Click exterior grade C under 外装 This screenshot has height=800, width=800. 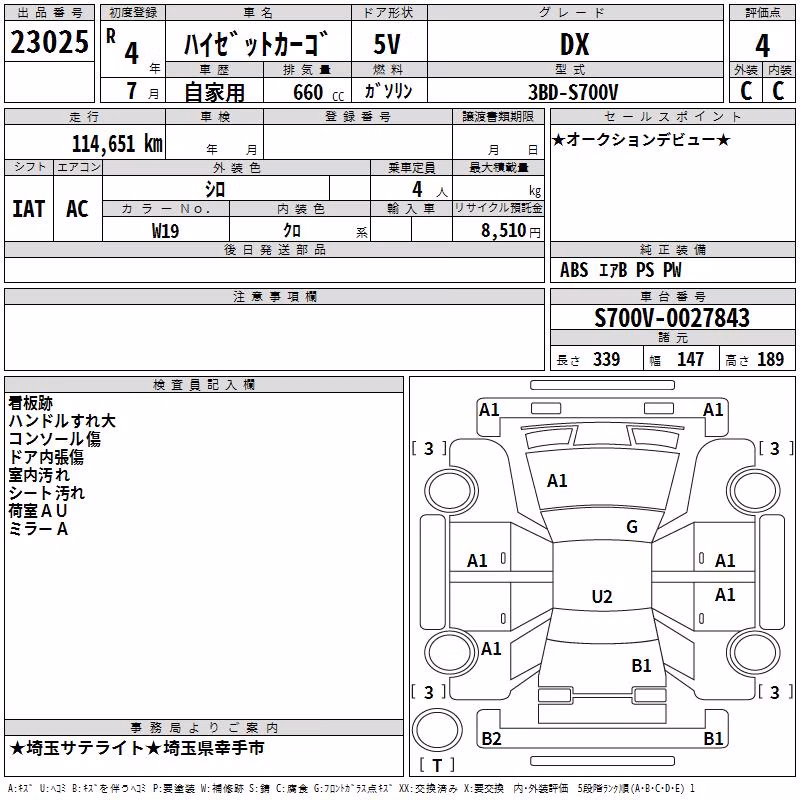click(746, 91)
